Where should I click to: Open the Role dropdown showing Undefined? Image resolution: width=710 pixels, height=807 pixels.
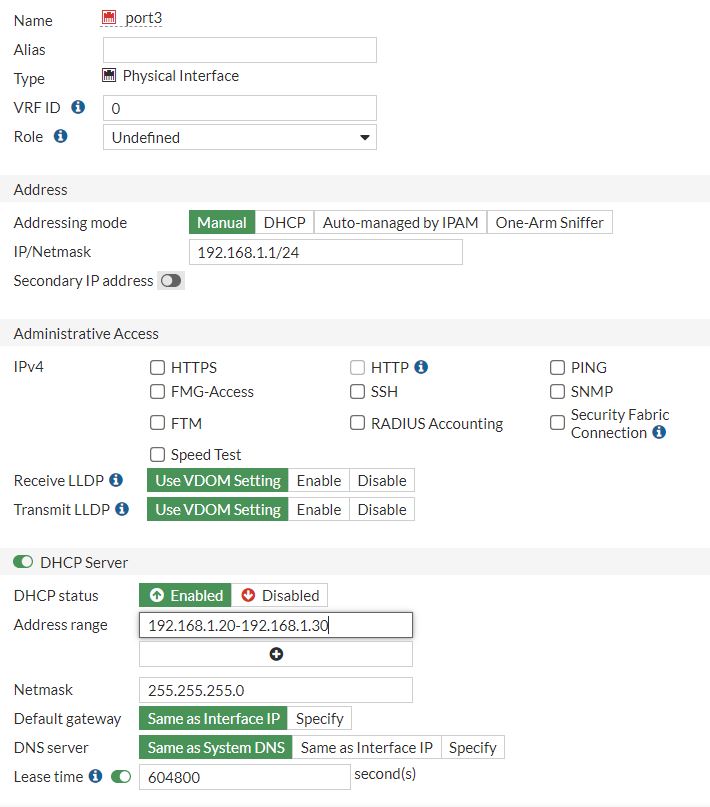(x=240, y=136)
